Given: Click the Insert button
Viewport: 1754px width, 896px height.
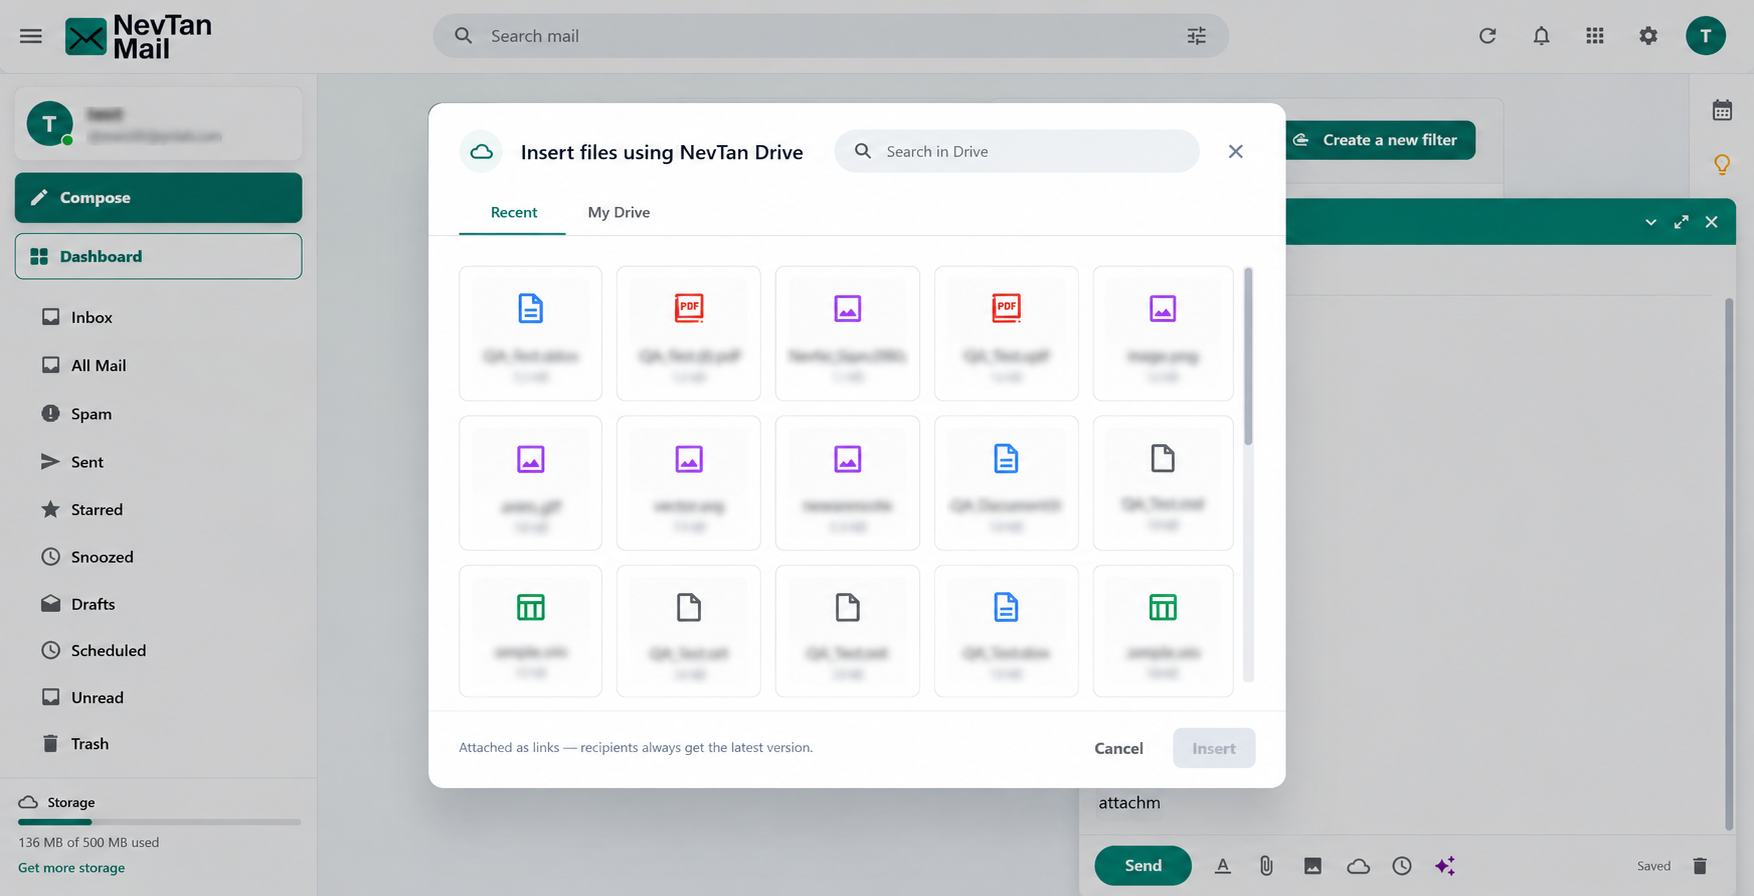Looking at the screenshot, I should tap(1214, 748).
